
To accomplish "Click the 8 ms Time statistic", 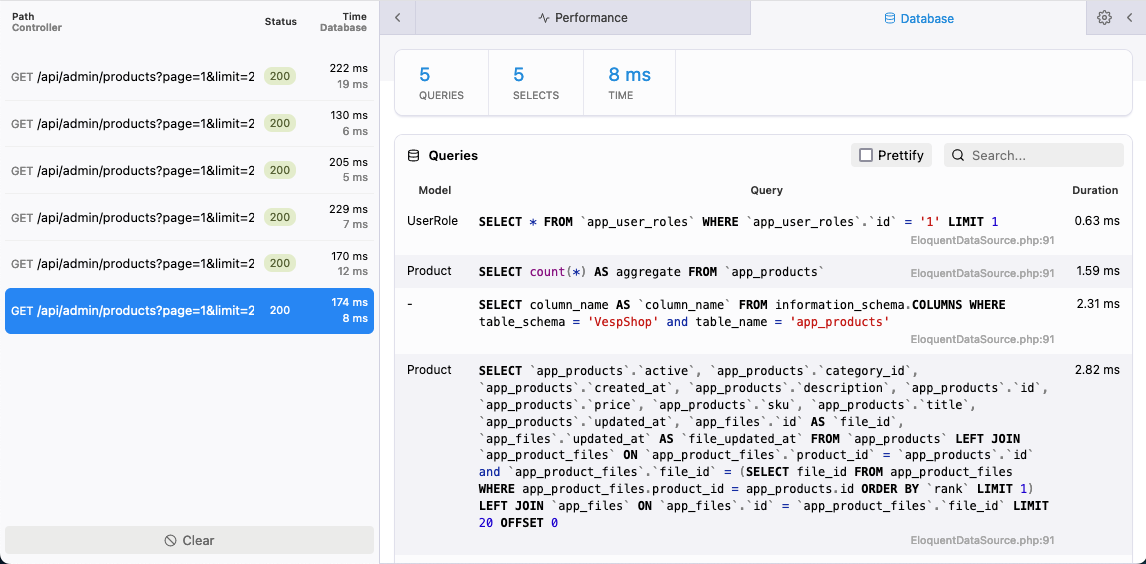I will point(629,83).
